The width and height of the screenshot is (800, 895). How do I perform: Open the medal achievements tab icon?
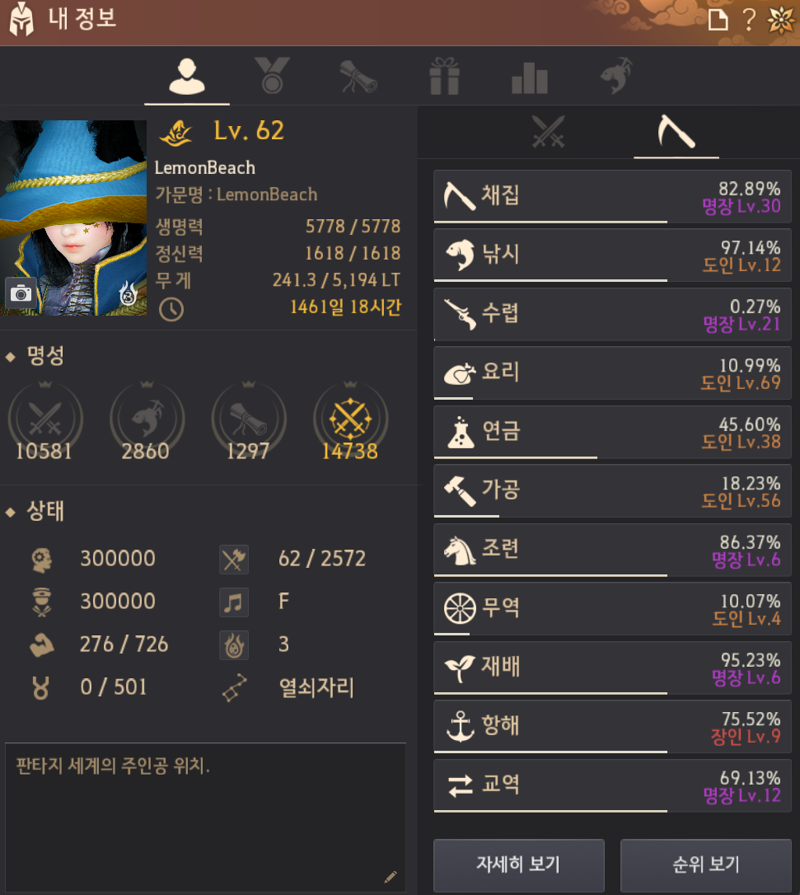[x=272, y=75]
